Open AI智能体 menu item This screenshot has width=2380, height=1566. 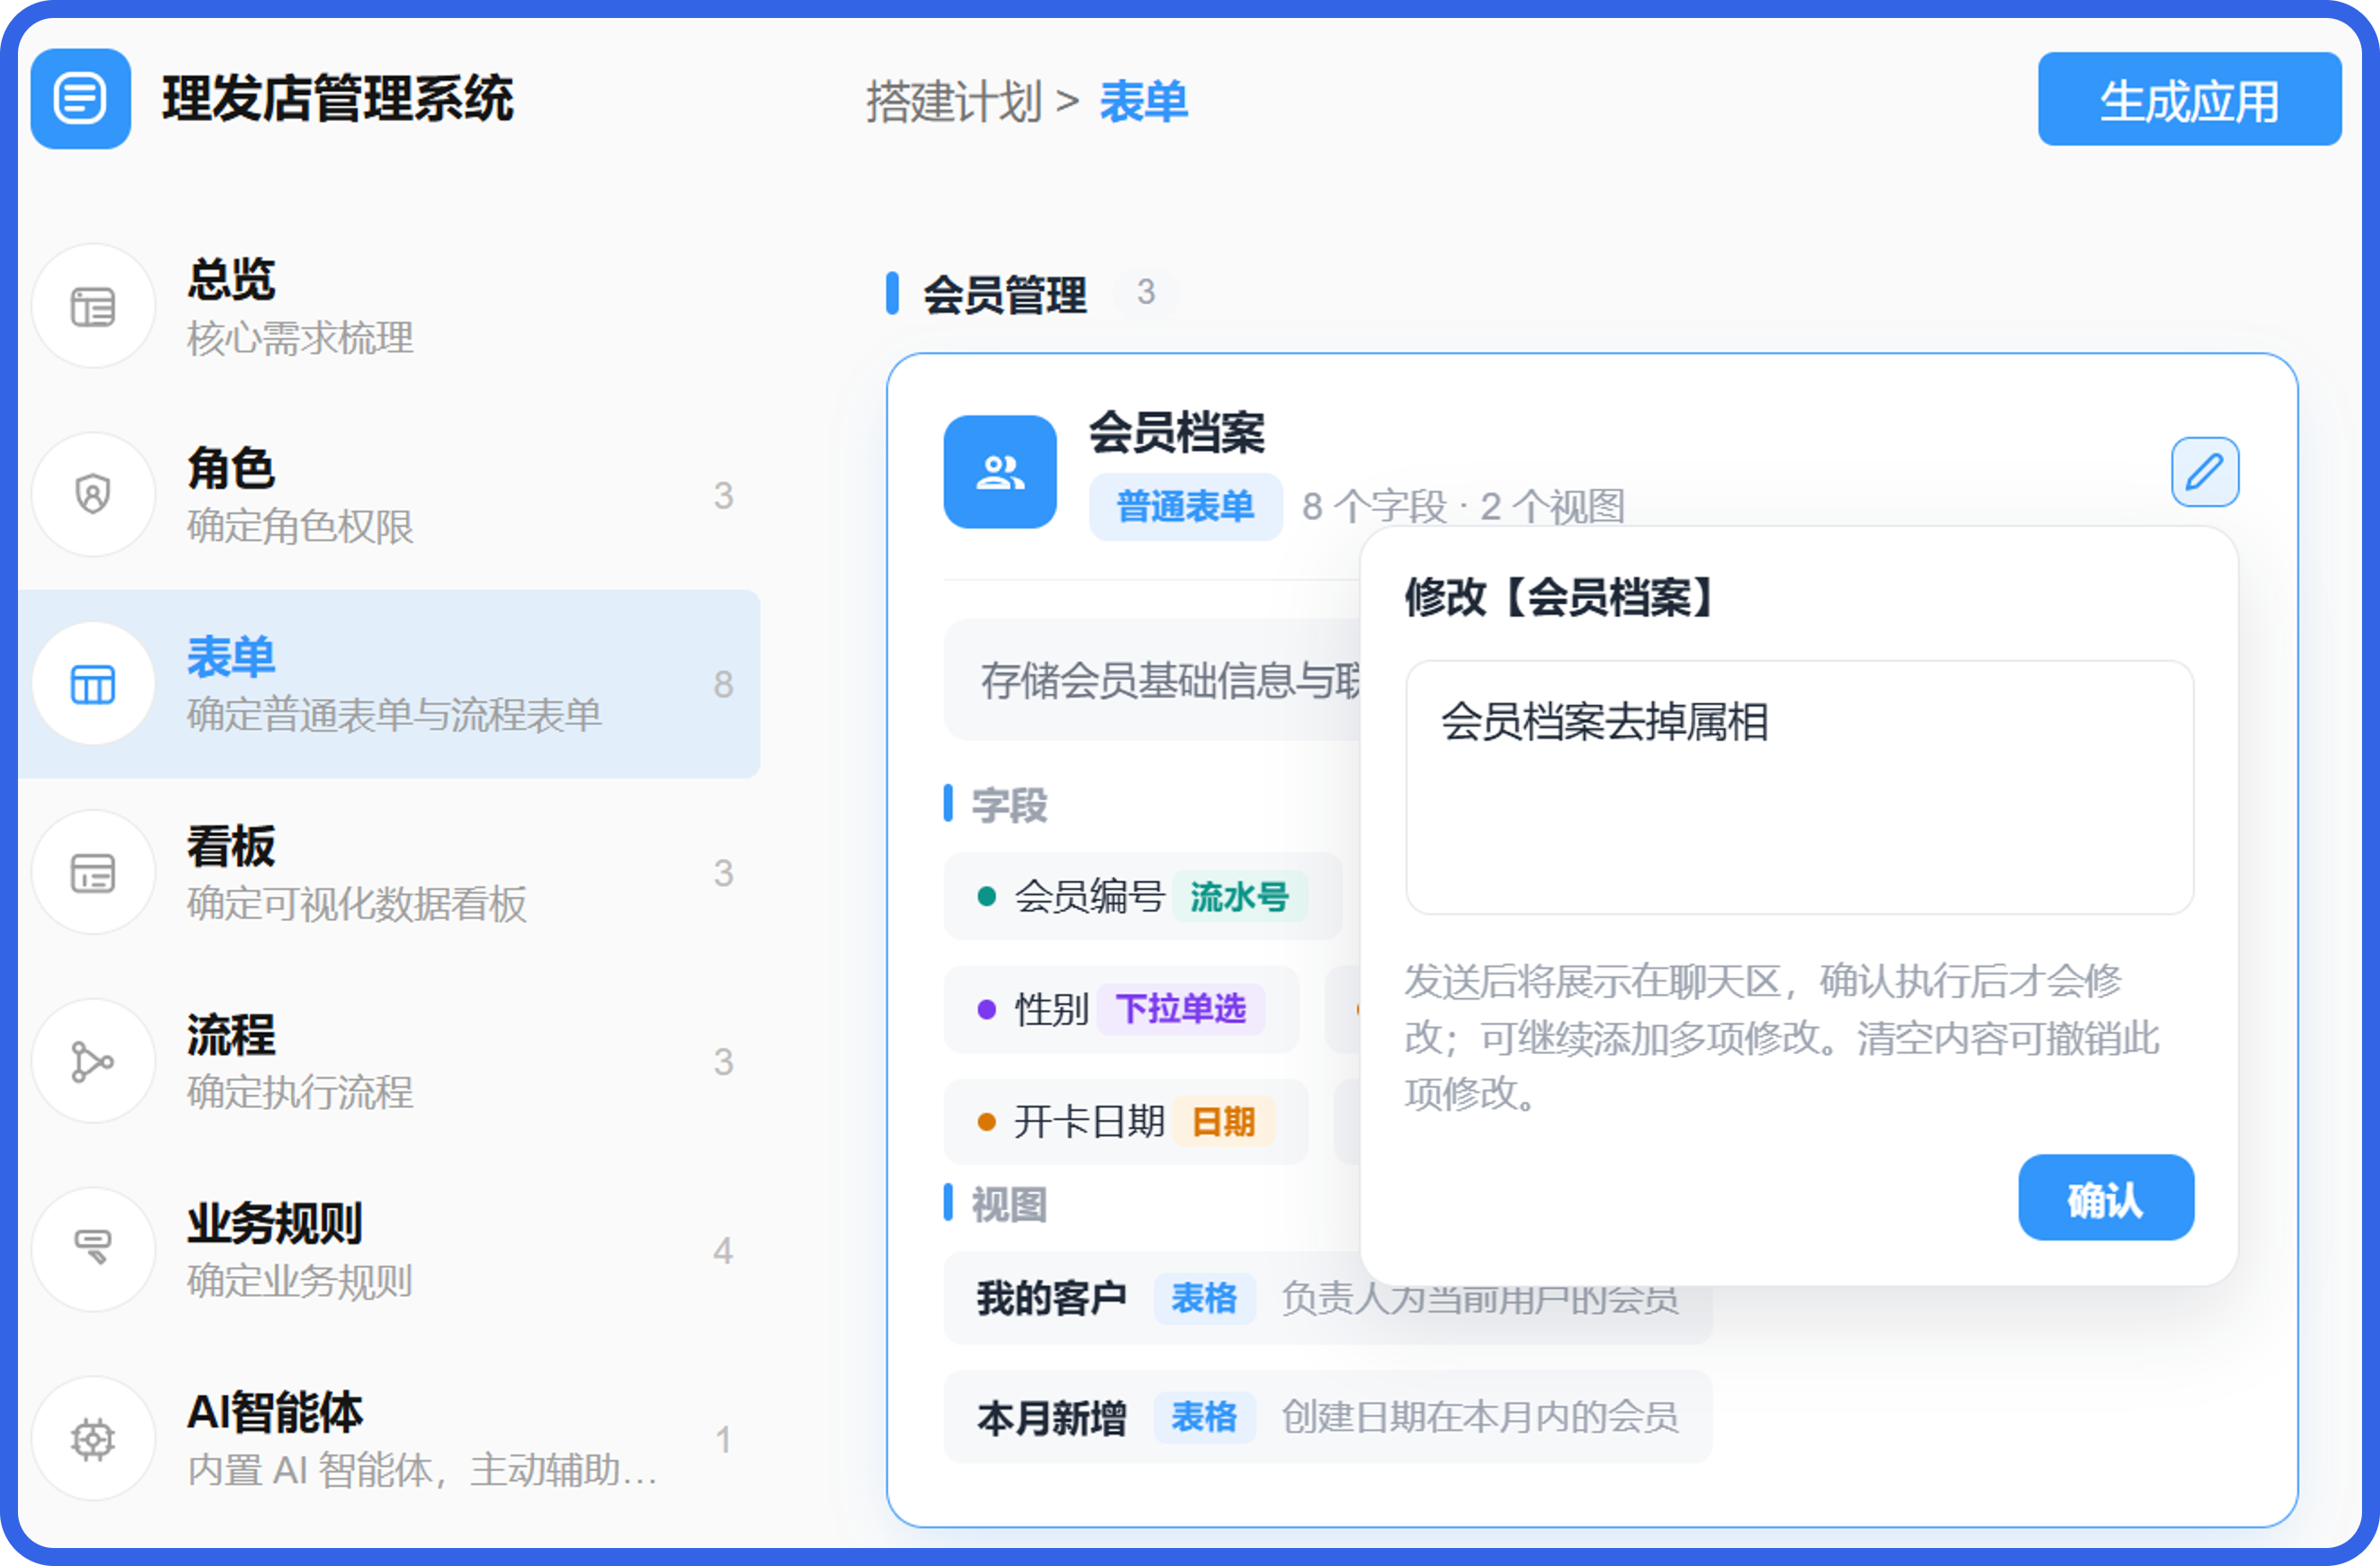389,1439
